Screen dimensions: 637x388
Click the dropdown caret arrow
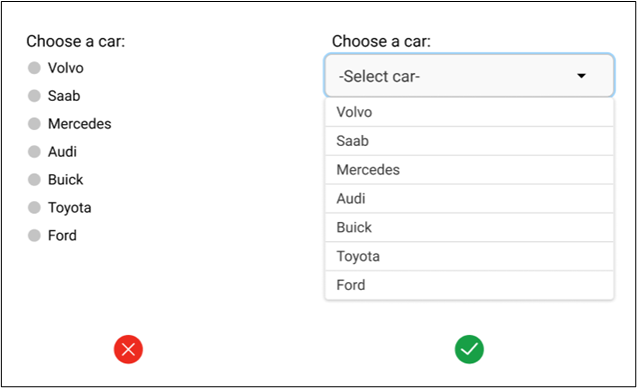tap(581, 76)
